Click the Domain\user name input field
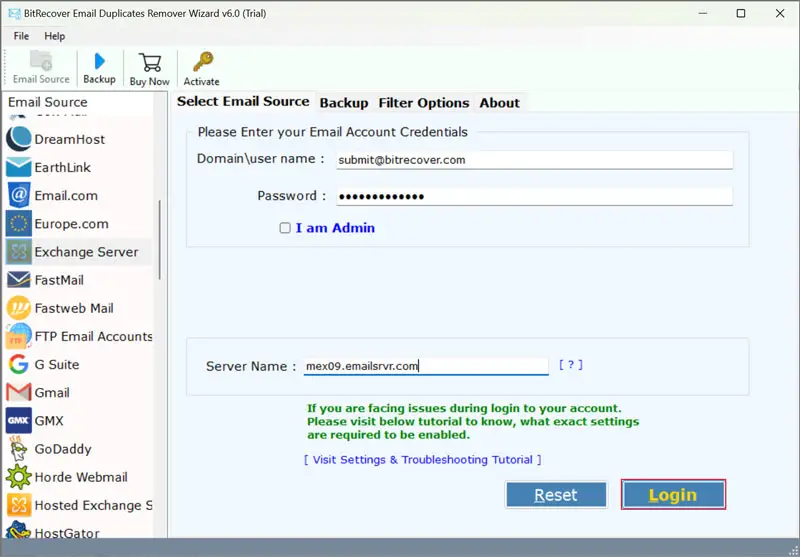The height and width of the screenshot is (557, 800). pyautogui.click(x=535, y=160)
